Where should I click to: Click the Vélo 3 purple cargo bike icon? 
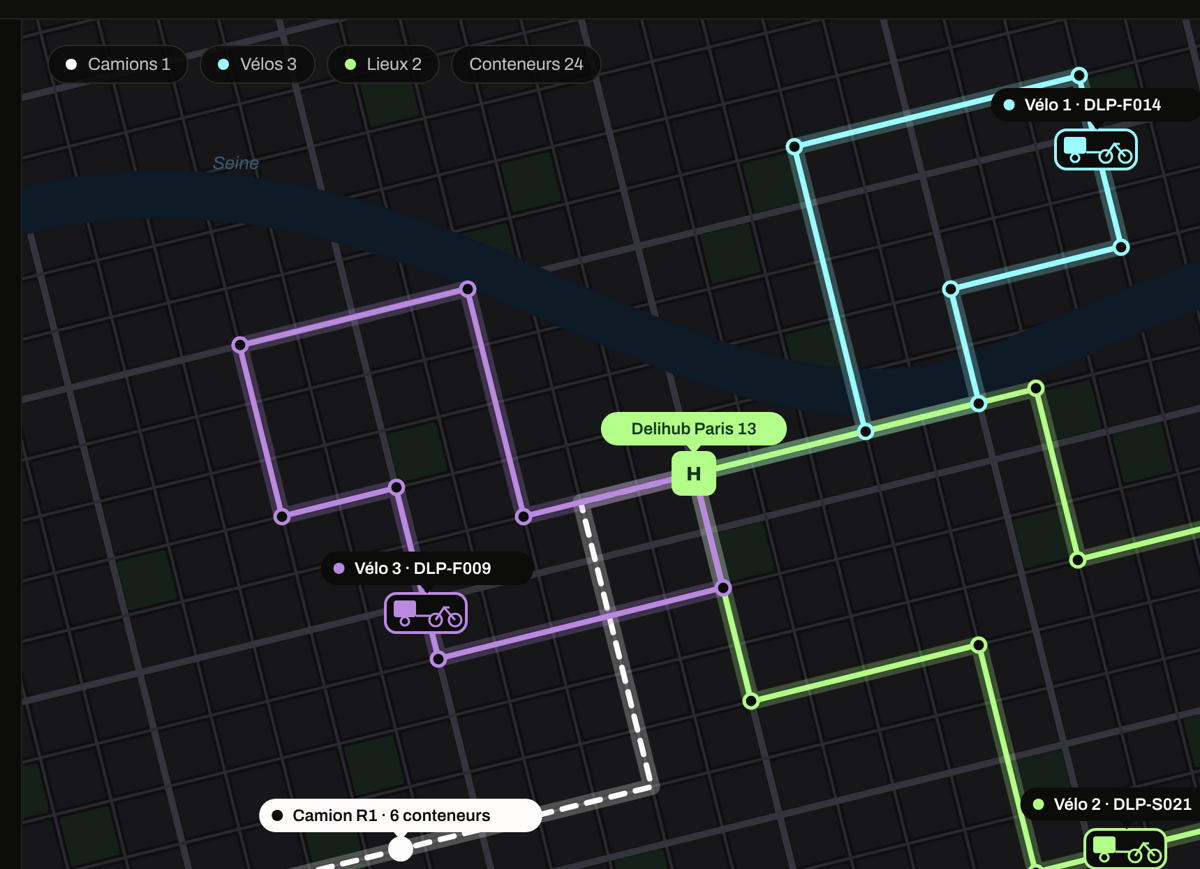426,613
